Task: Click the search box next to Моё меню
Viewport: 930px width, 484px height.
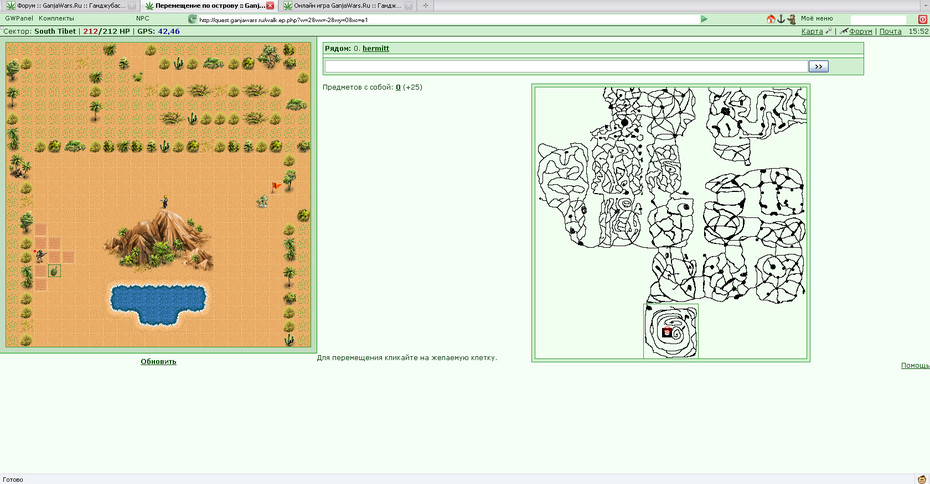Action: point(878,20)
